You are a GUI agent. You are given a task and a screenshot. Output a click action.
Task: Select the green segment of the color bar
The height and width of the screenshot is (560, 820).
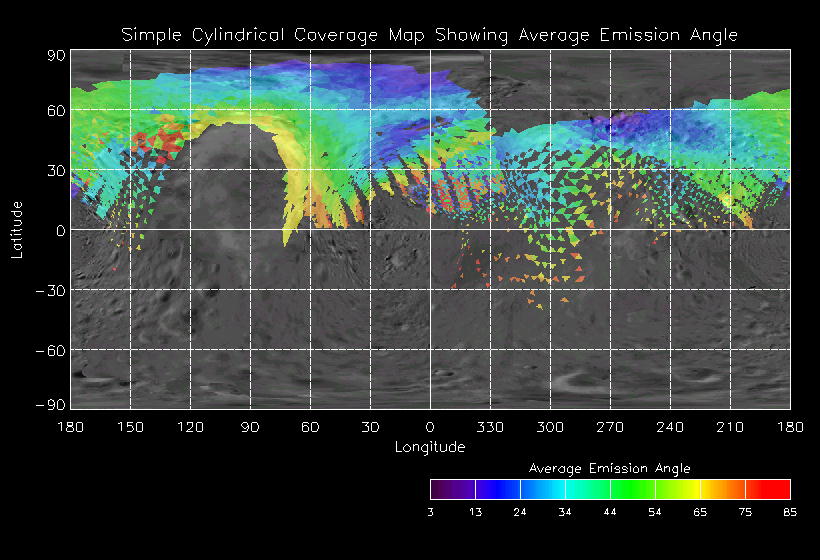(632, 489)
